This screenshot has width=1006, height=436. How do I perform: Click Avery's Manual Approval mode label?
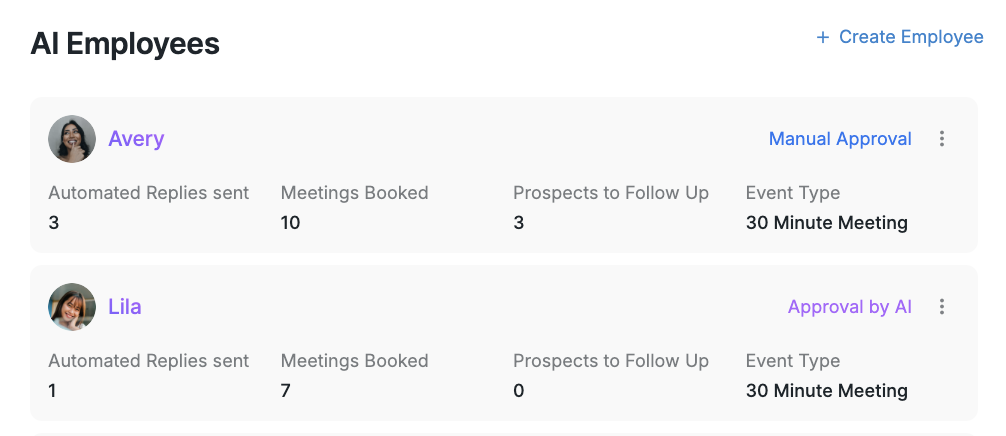point(840,139)
